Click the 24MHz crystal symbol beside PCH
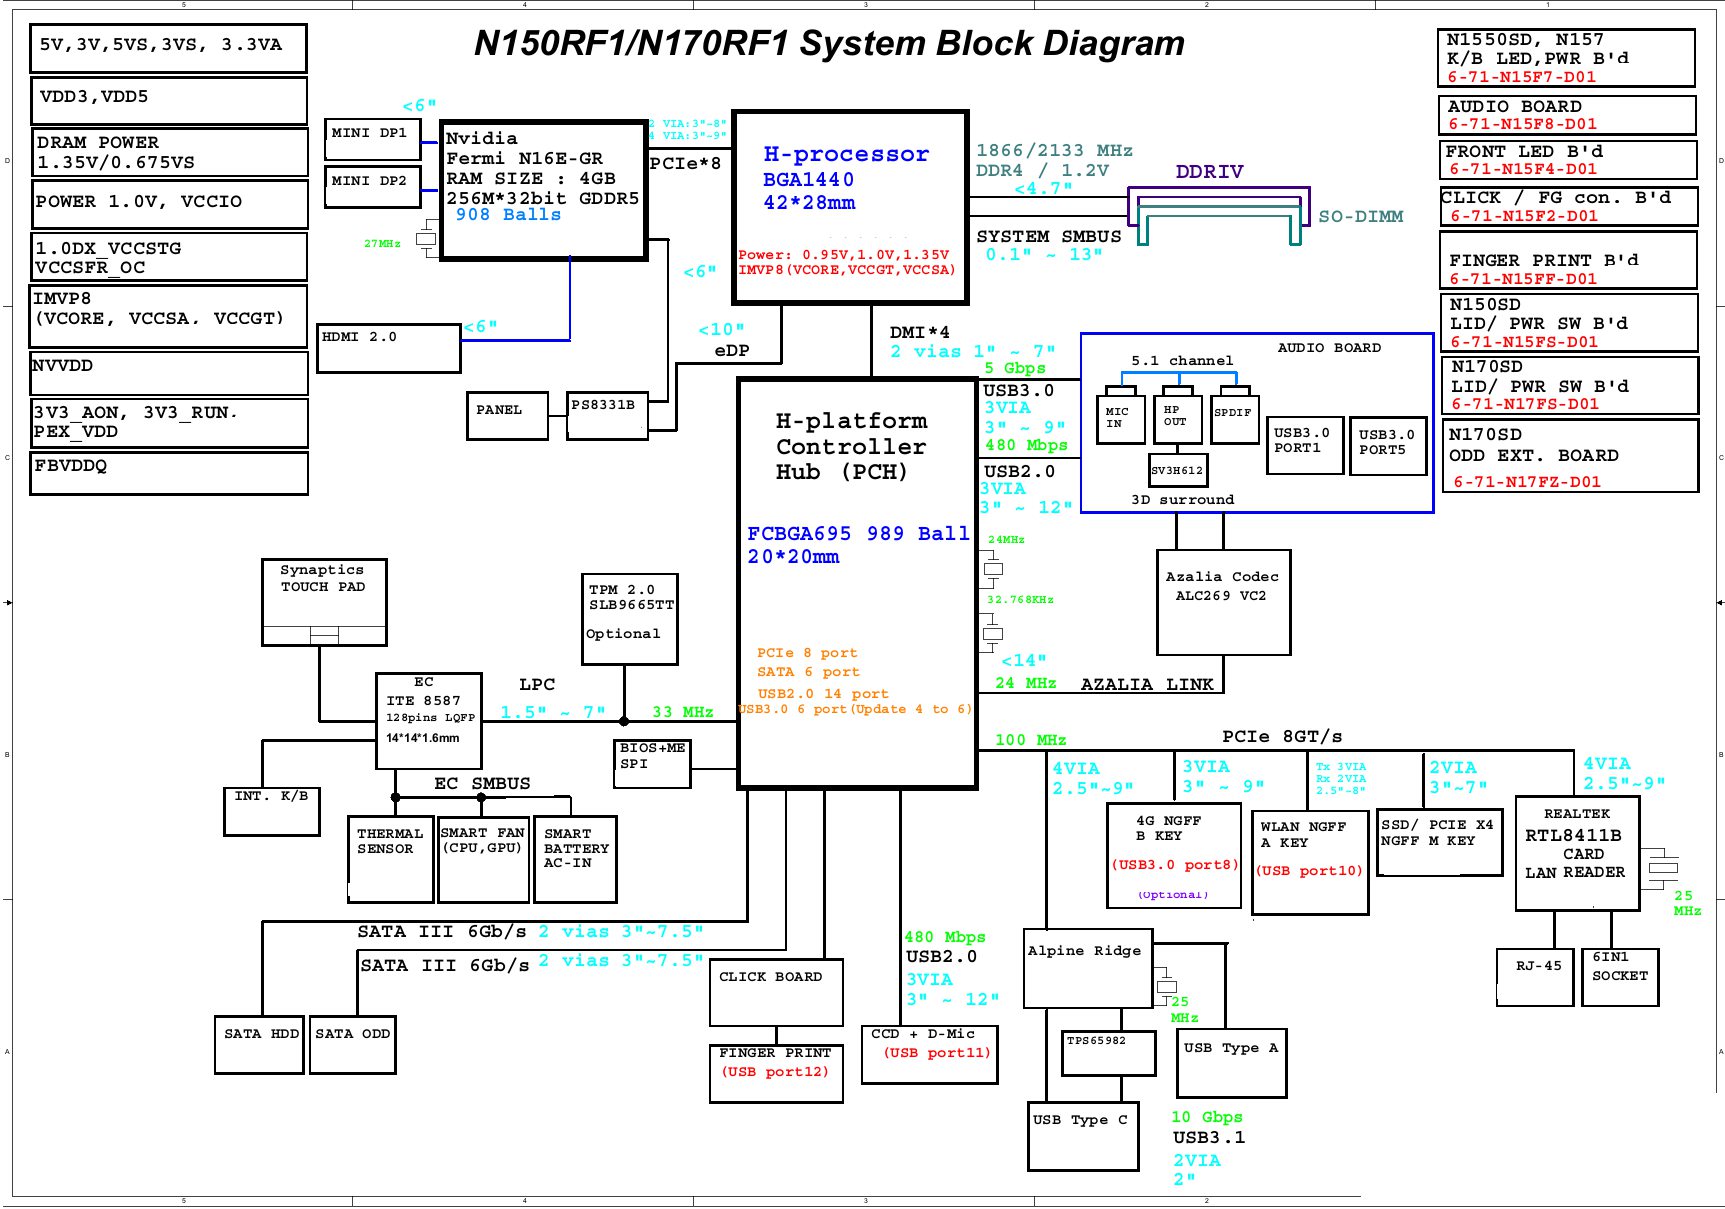Screen dimensions: 1725x1209 click(992, 569)
